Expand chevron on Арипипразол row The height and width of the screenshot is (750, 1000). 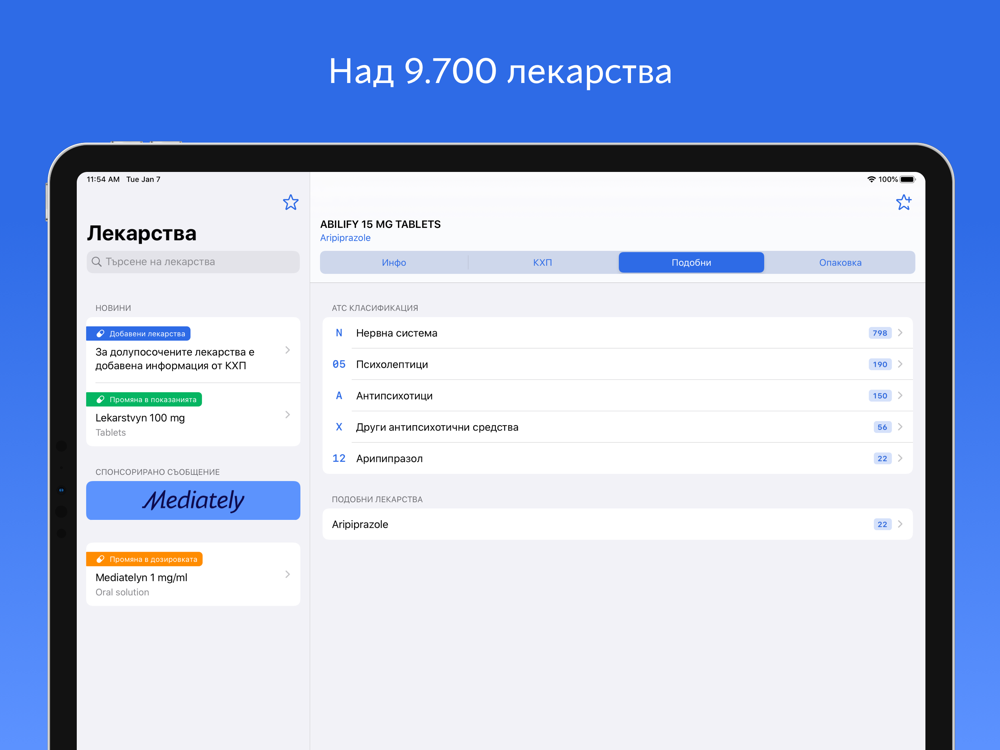point(900,458)
